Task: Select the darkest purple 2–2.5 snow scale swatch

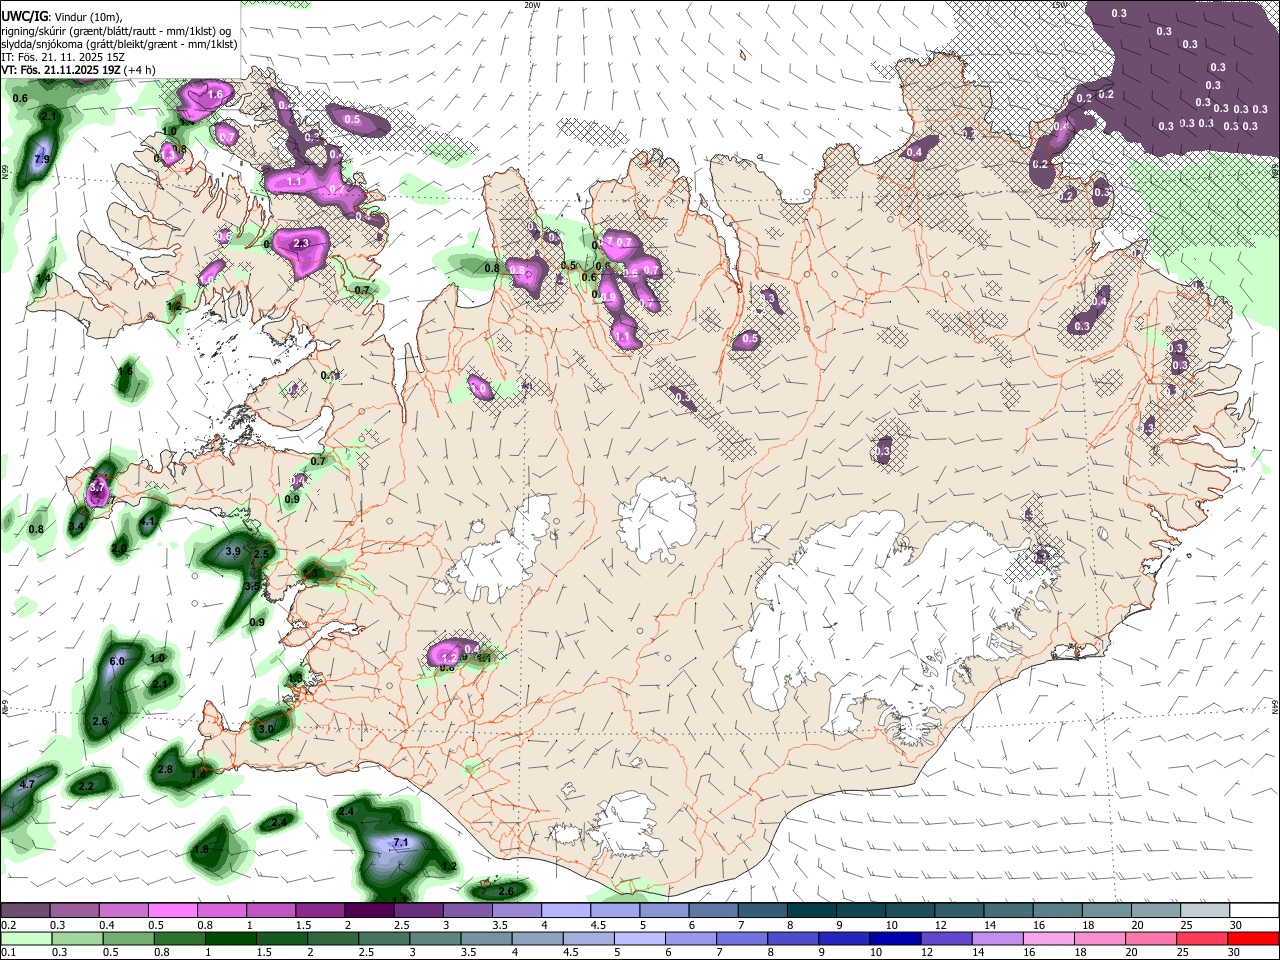Action: [x=369, y=910]
